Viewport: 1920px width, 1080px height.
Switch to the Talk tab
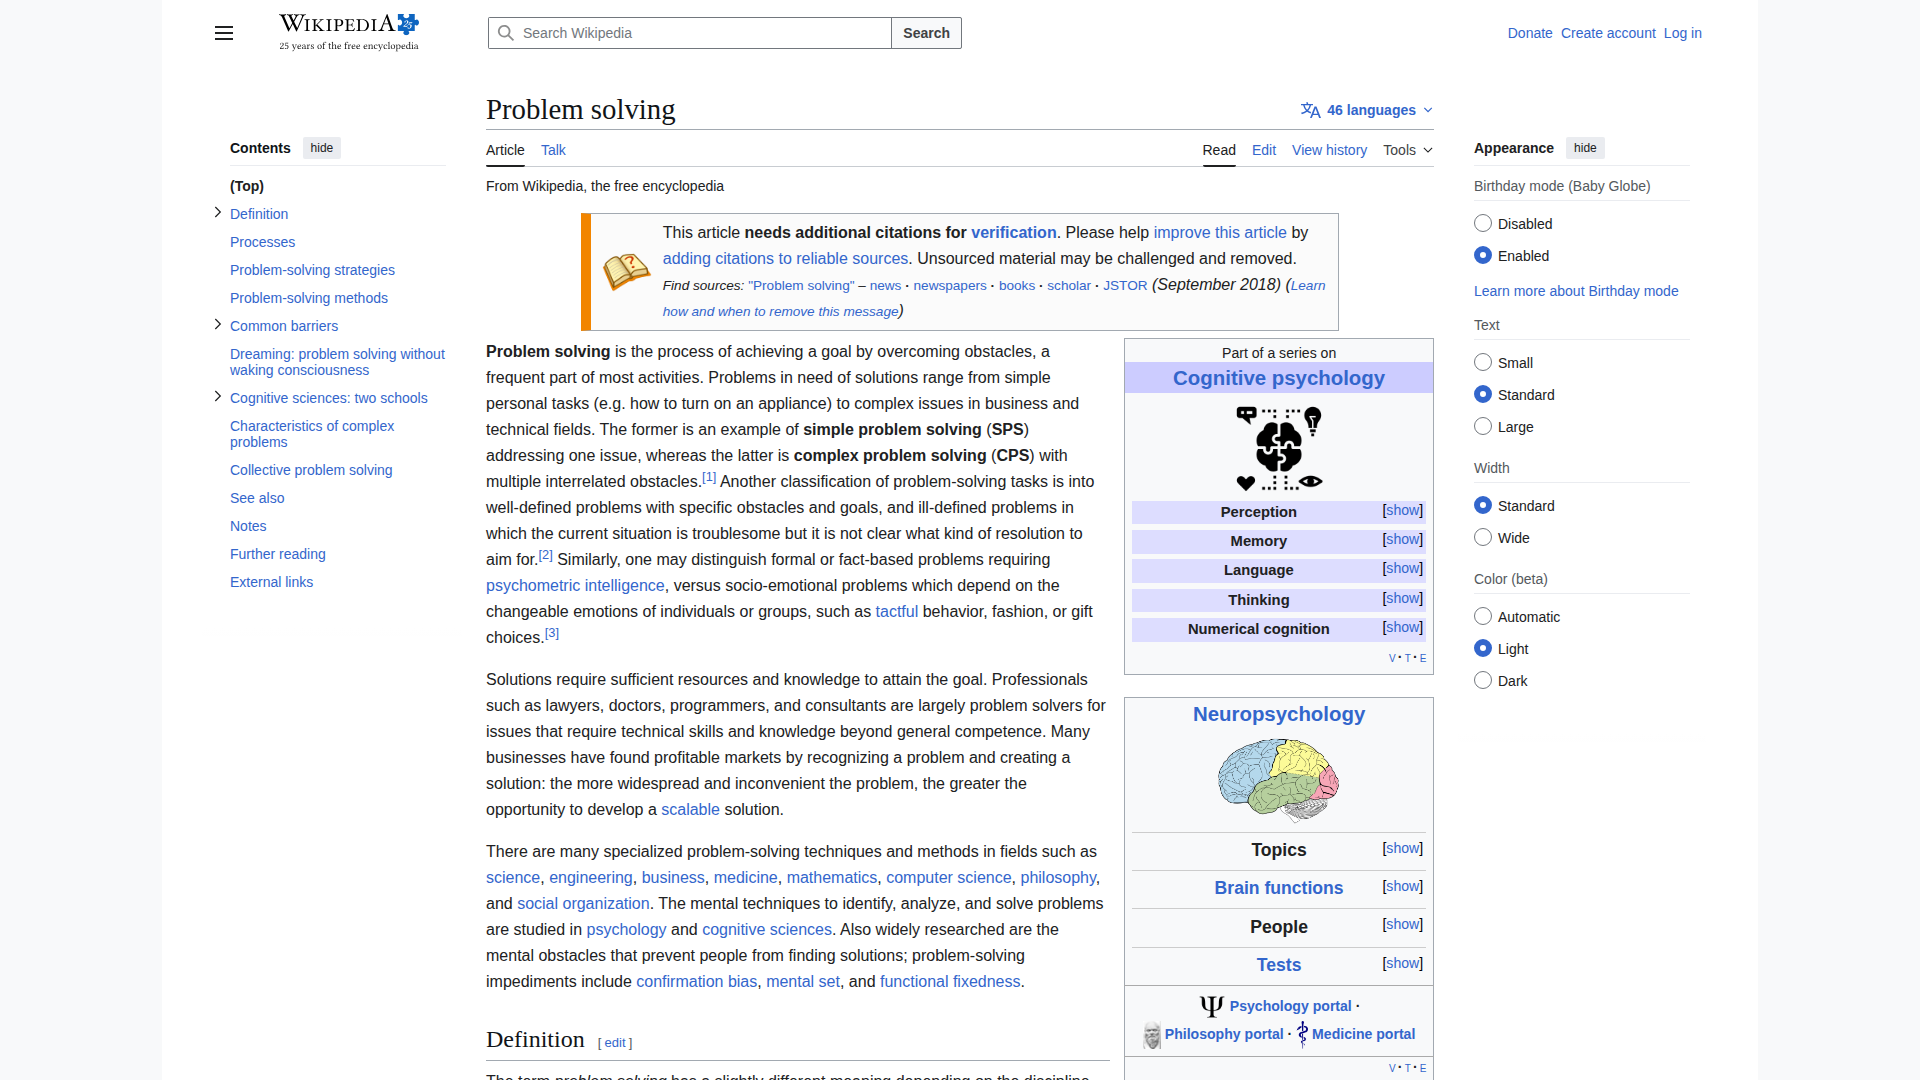click(x=553, y=150)
